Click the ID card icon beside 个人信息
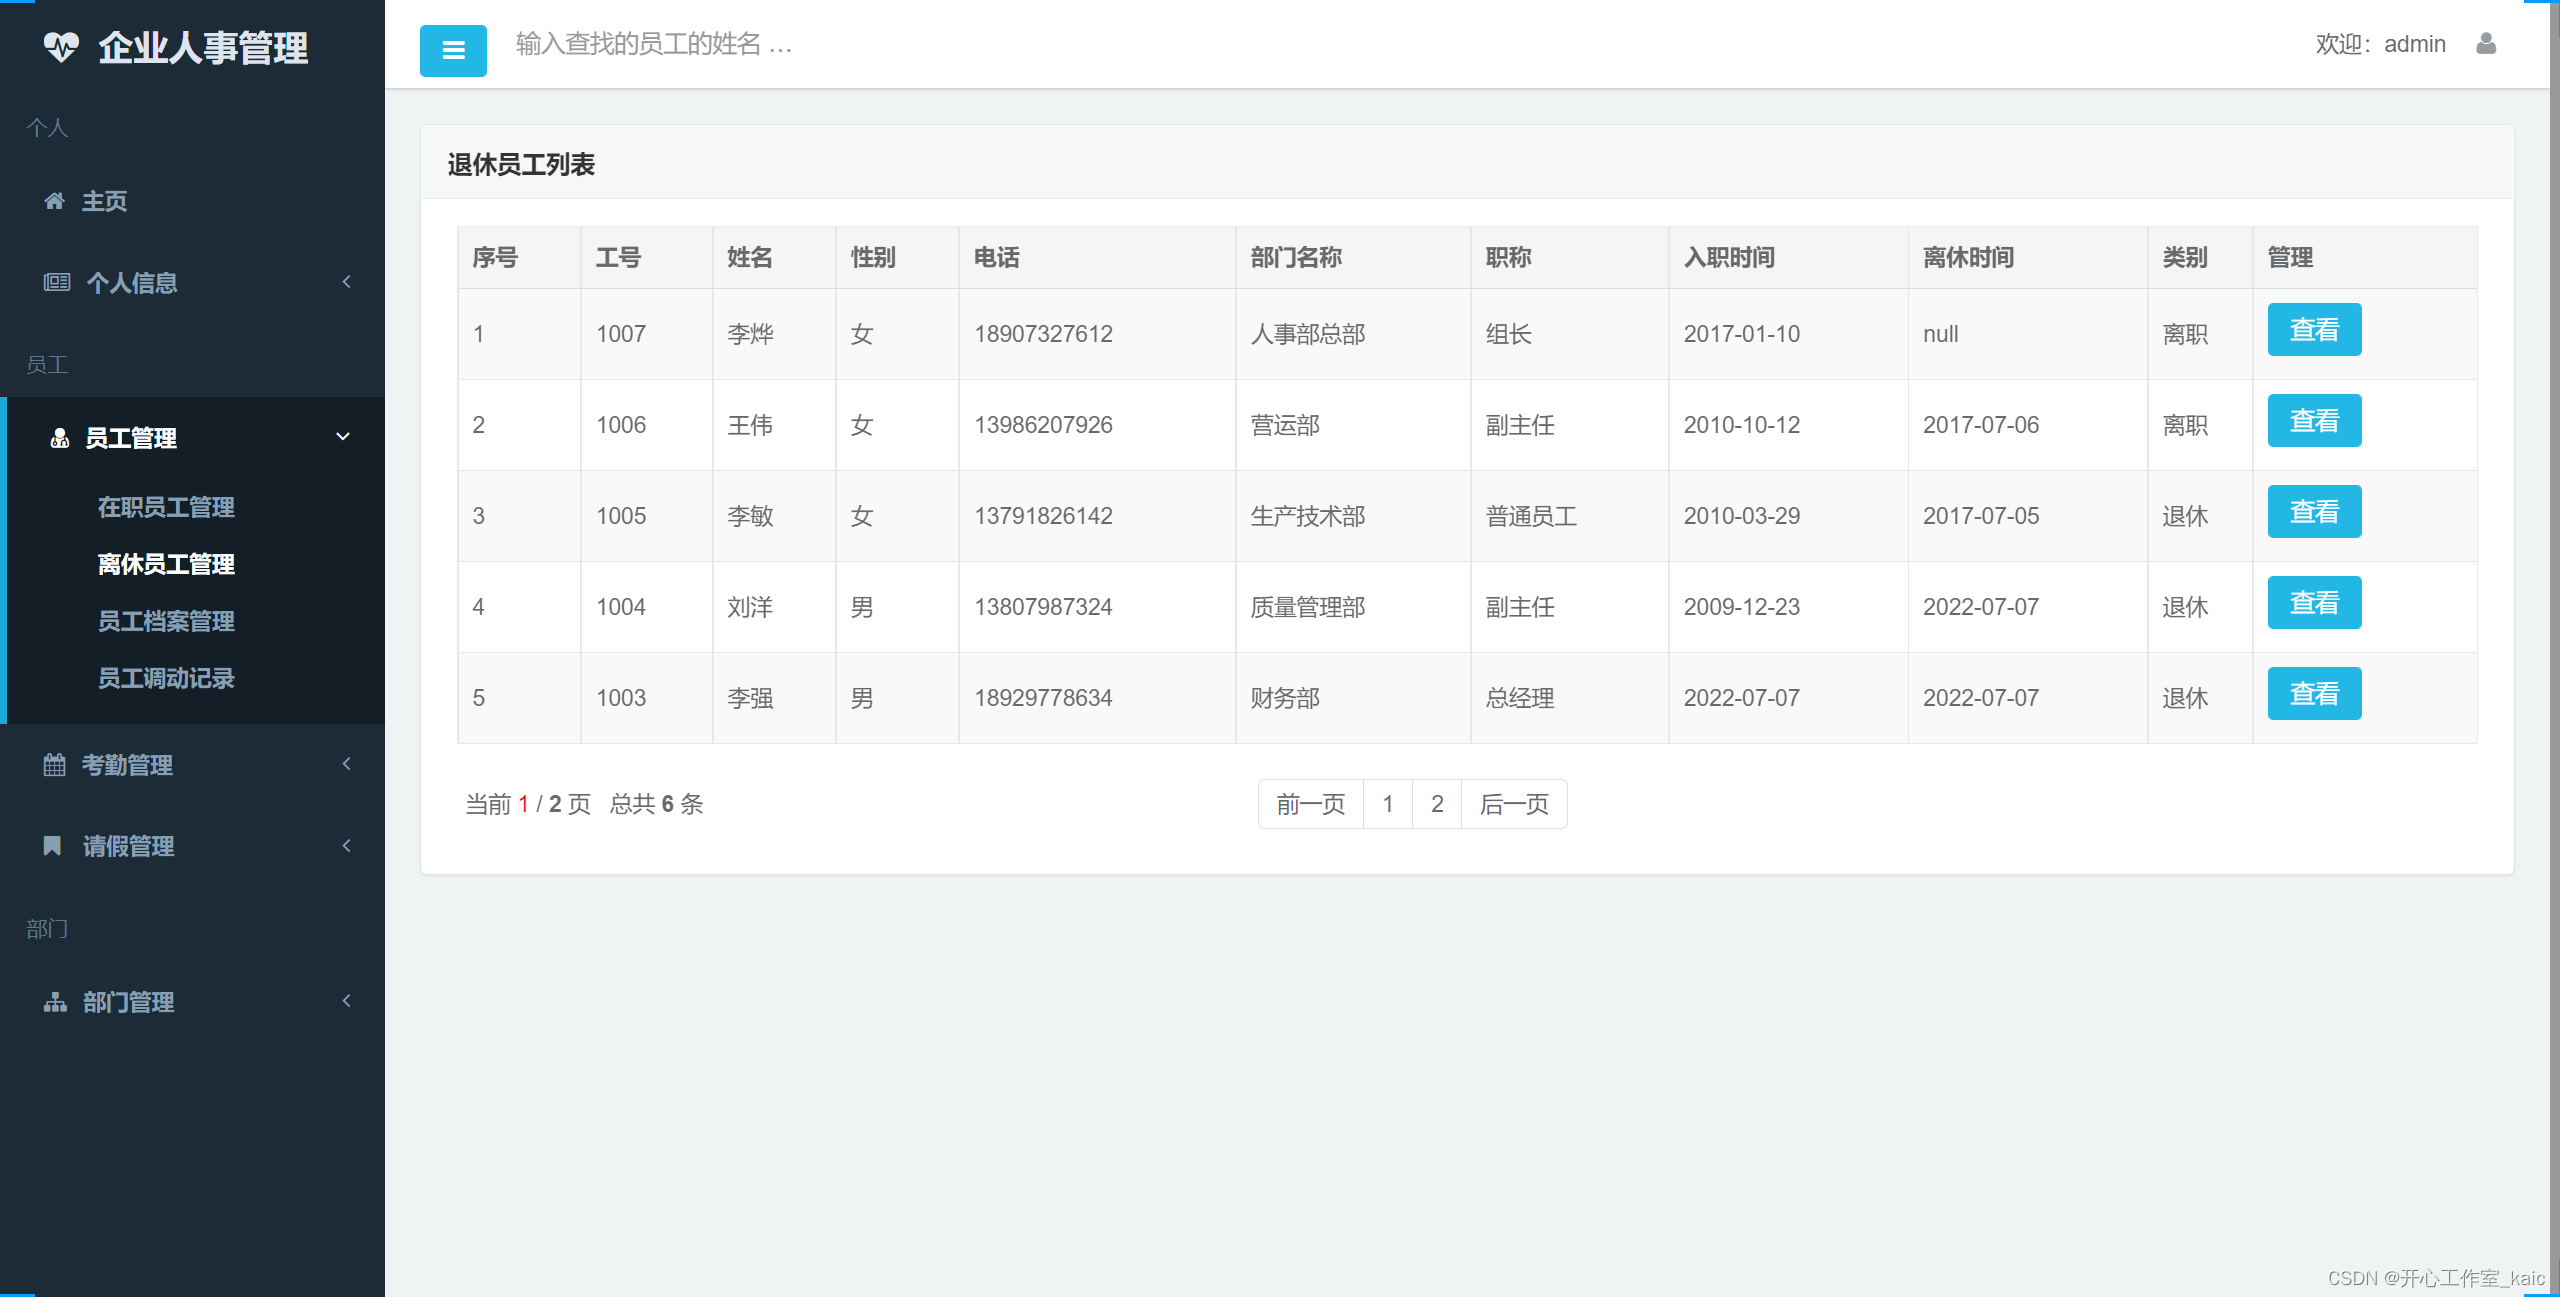The image size is (2560, 1297). tap(56, 281)
